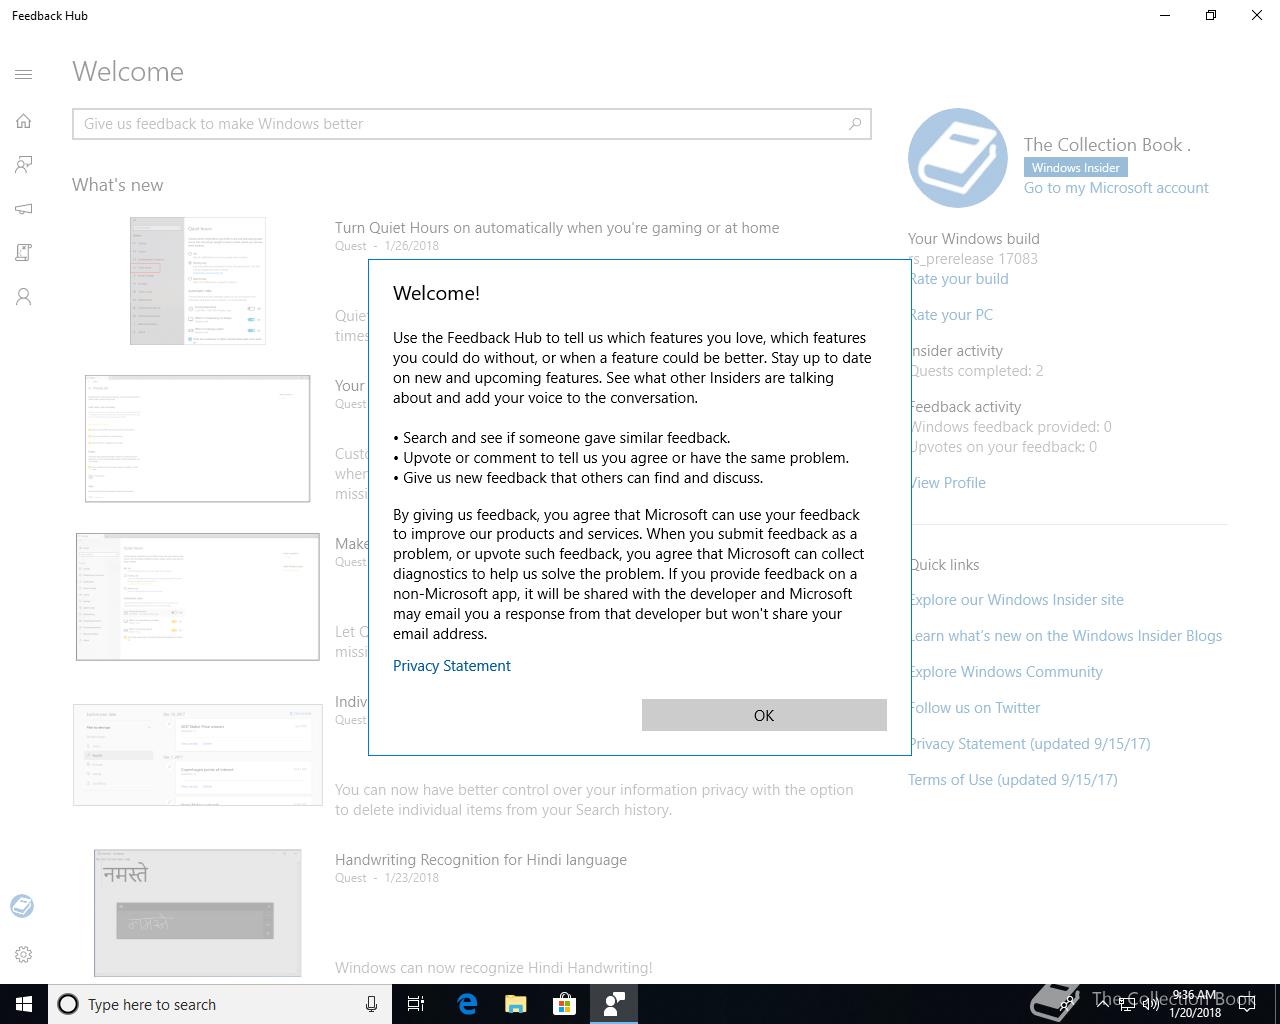Click the search history quest thumbnail
Image resolution: width=1280 pixels, height=1024 pixels.
(198, 755)
